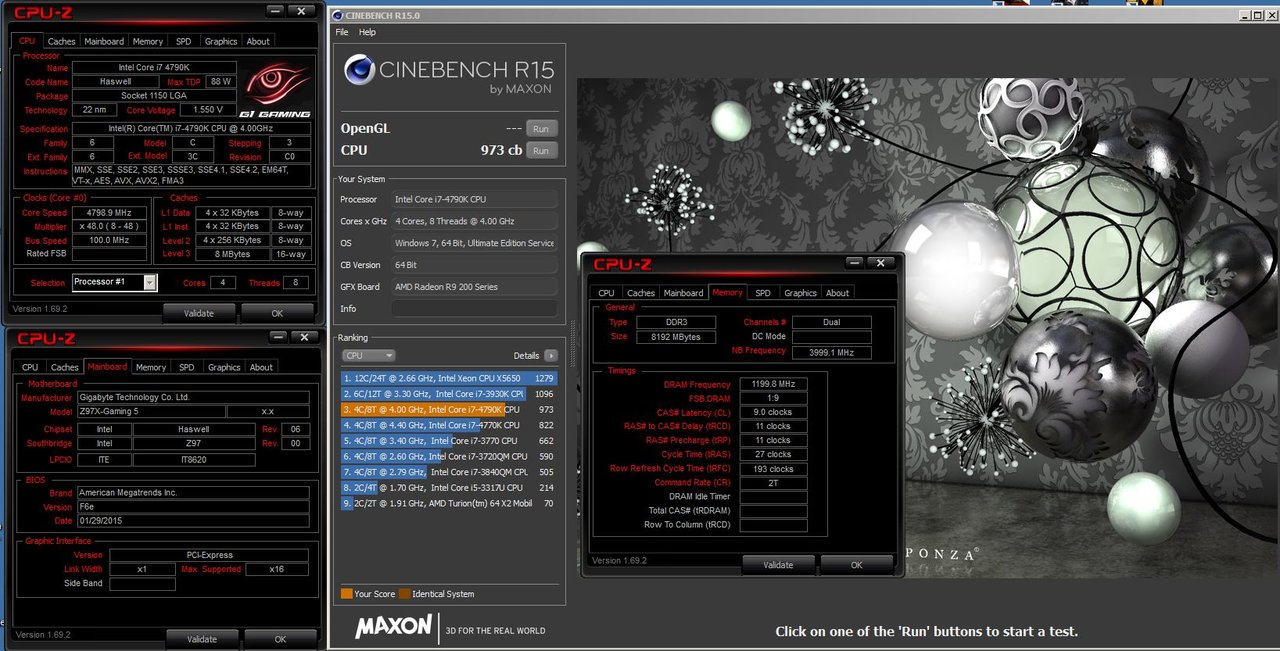Click the Cinebench app icon in its title bar
The image size is (1280, 651).
[x=337, y=16]
